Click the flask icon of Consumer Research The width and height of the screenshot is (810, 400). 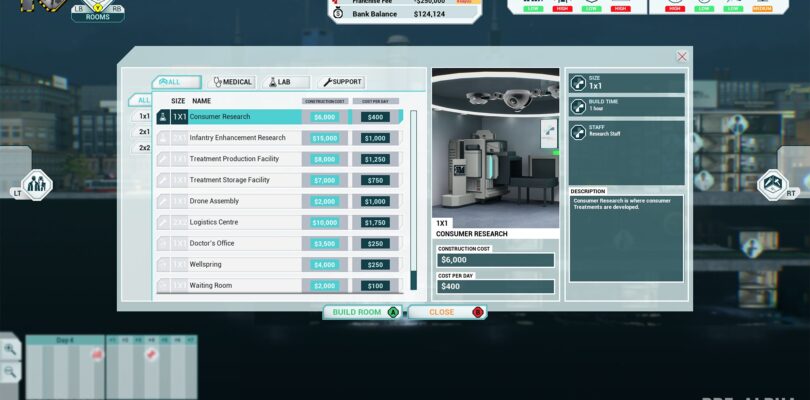click(x=163, y=117)
